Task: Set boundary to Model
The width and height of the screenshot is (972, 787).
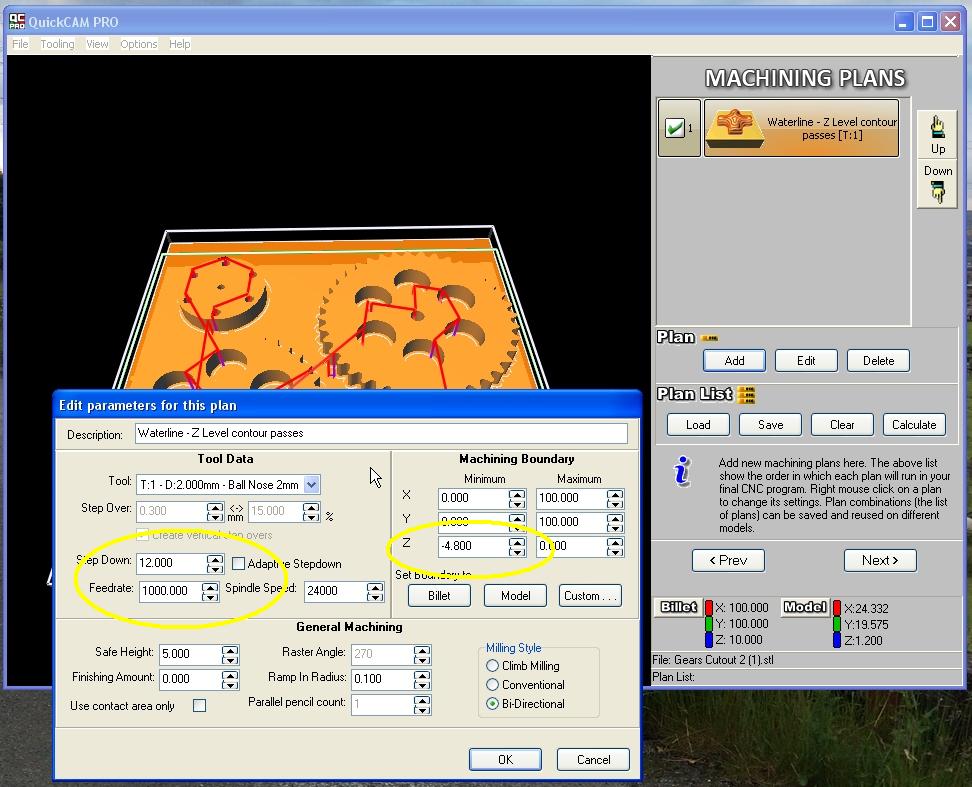Action: pyautogui.click(x=515, y=596)
